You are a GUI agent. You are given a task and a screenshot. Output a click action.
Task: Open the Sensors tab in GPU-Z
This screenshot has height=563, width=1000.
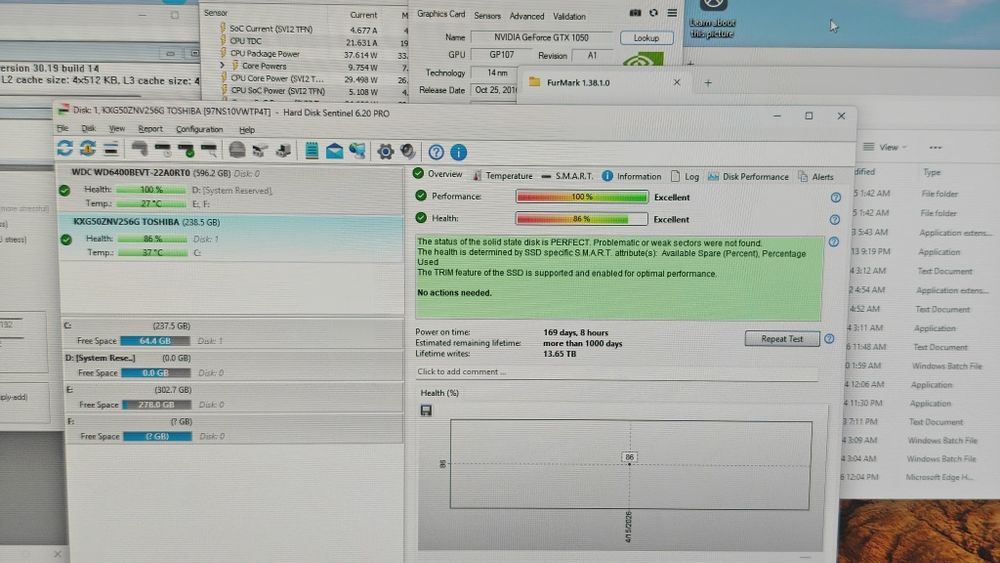click(x=487, y=15)
